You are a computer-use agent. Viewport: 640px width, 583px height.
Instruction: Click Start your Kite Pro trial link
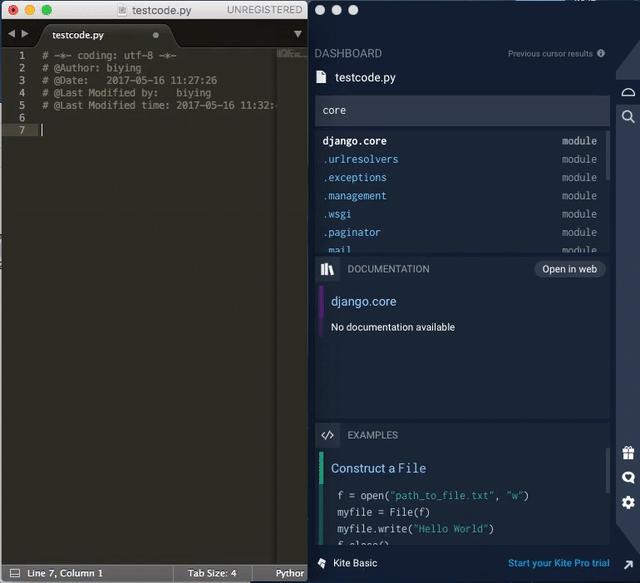[x=558, y=563]
